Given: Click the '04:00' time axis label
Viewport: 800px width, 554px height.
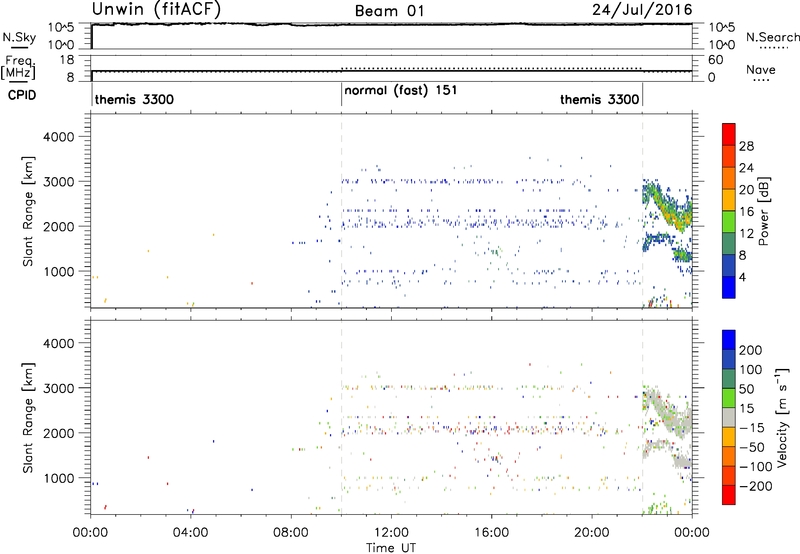Looking at the screenshot, I should click(190, 533).
